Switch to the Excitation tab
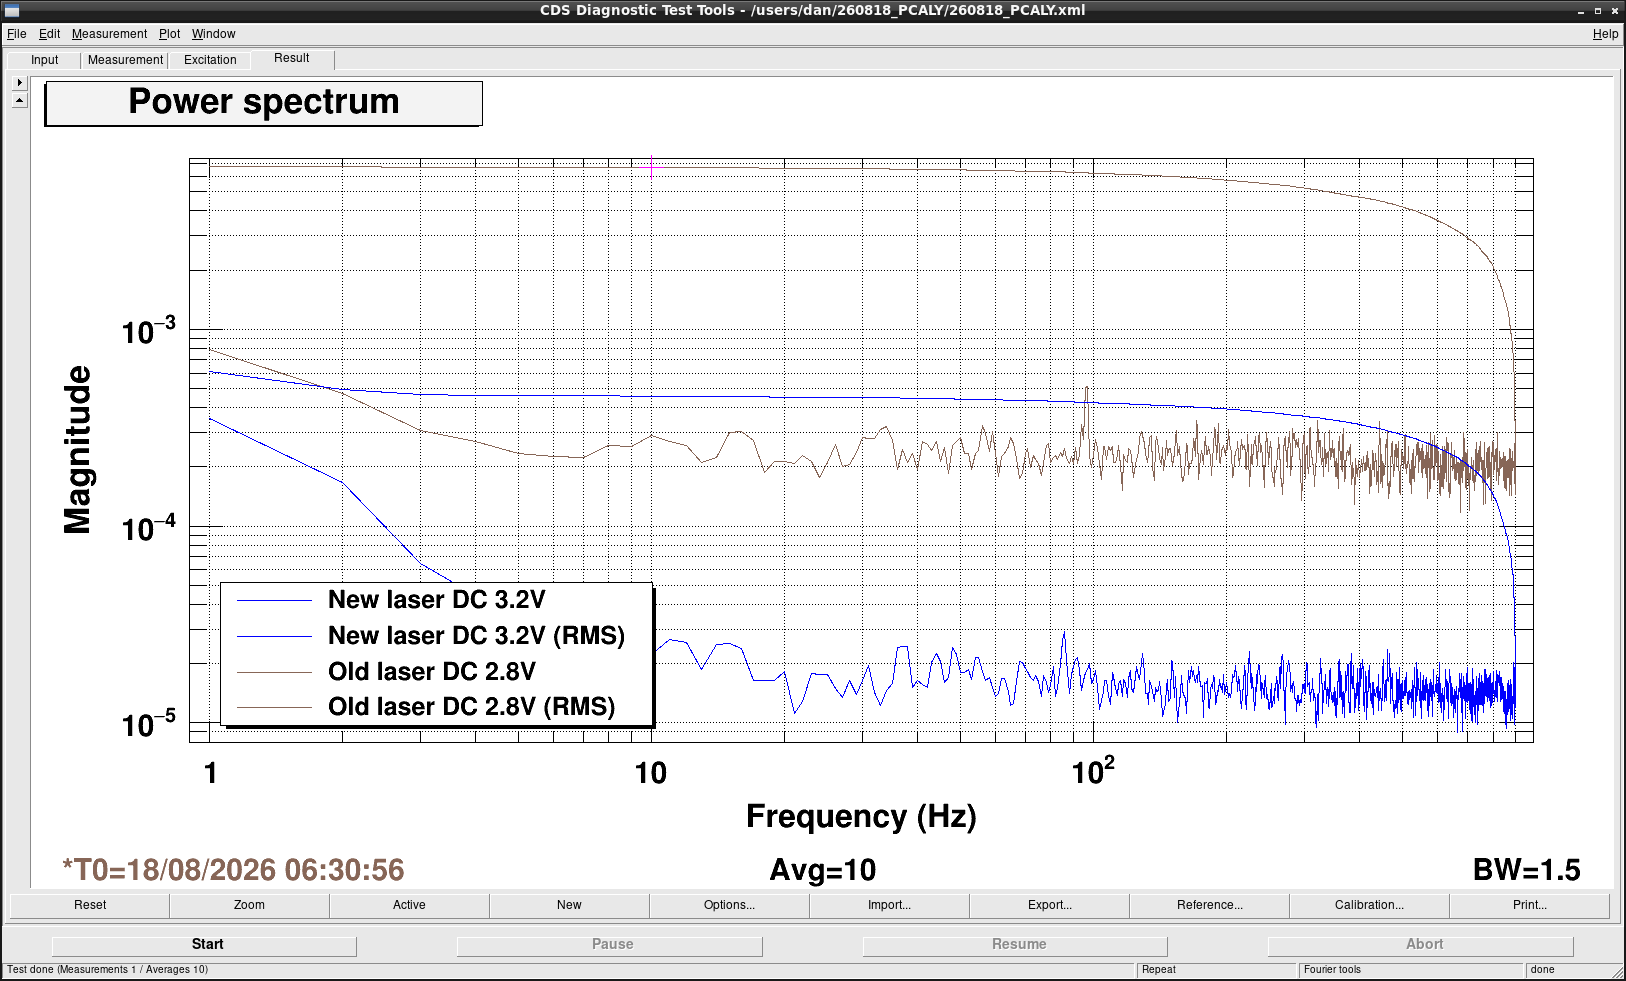The image size is (1626, 981). (210, 60)
